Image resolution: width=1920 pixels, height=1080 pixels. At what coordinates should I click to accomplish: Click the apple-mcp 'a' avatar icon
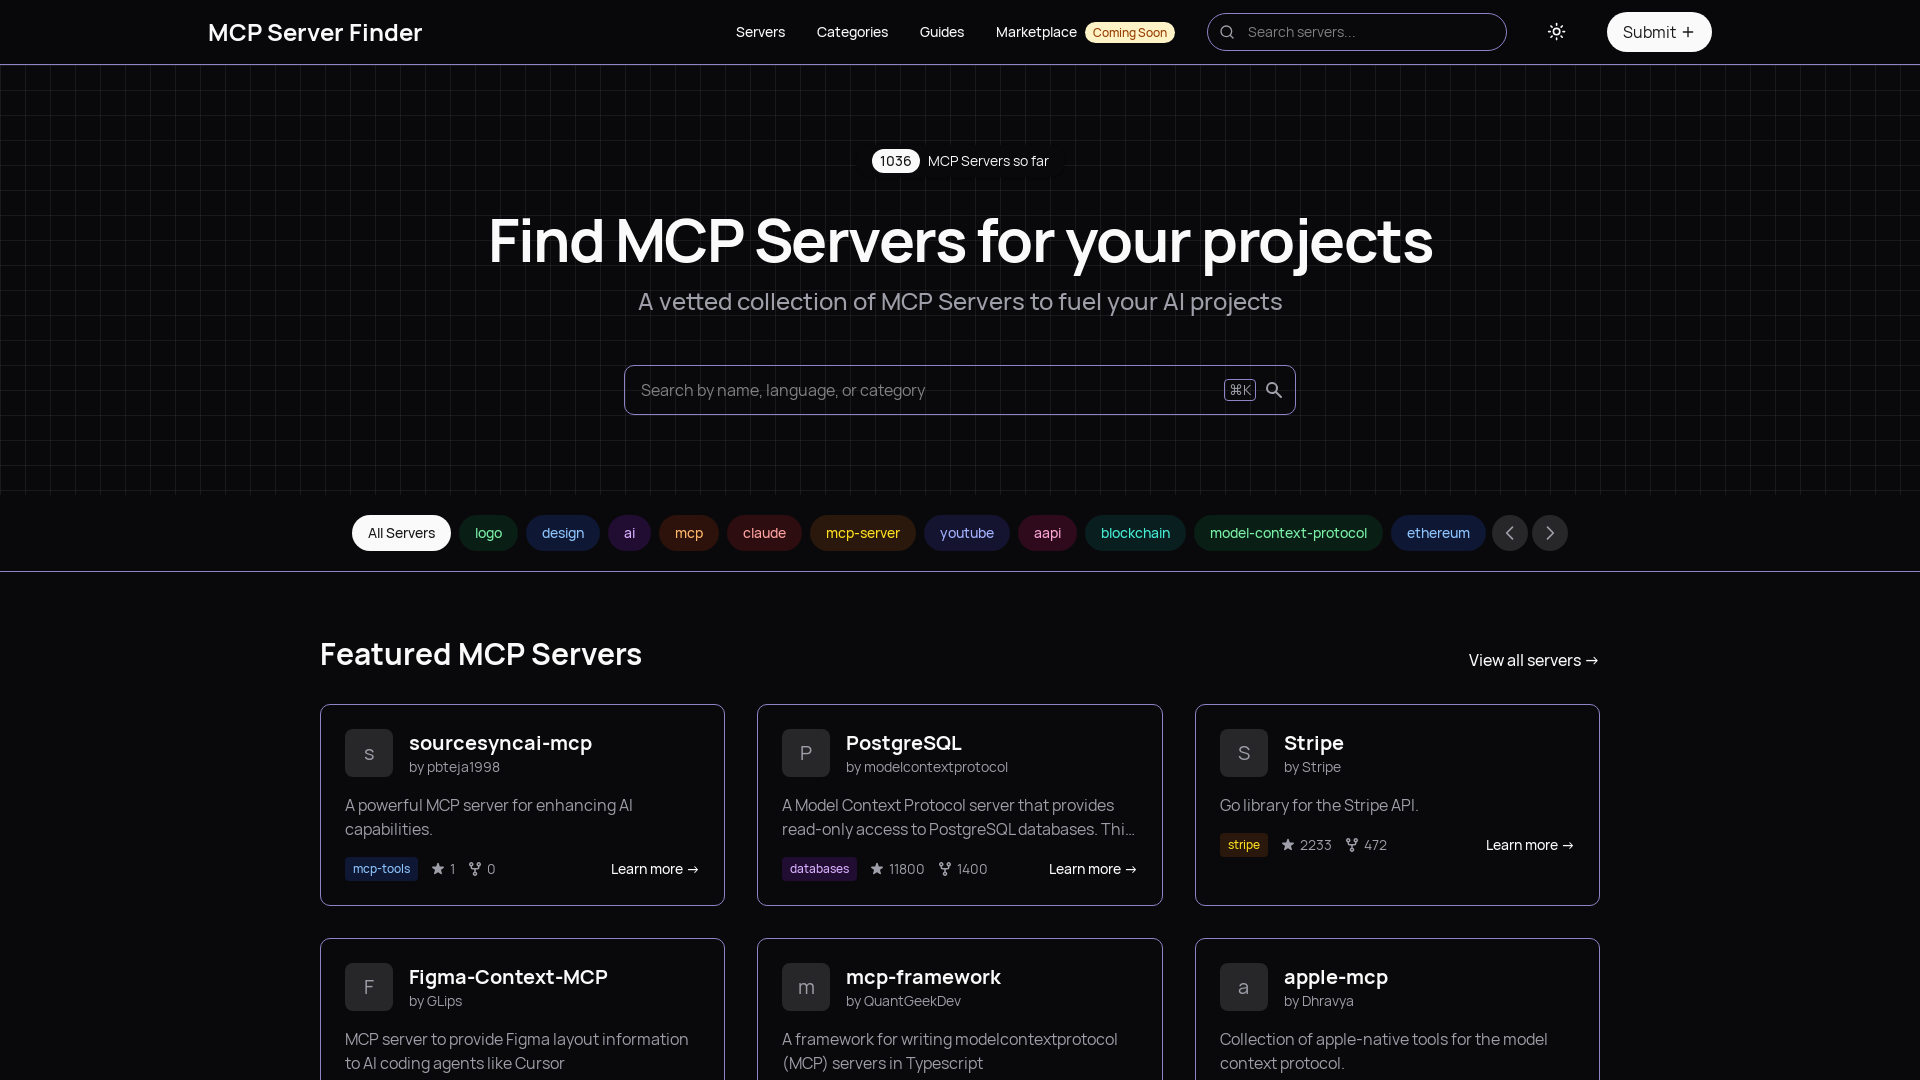click(x=1244, y=987)
